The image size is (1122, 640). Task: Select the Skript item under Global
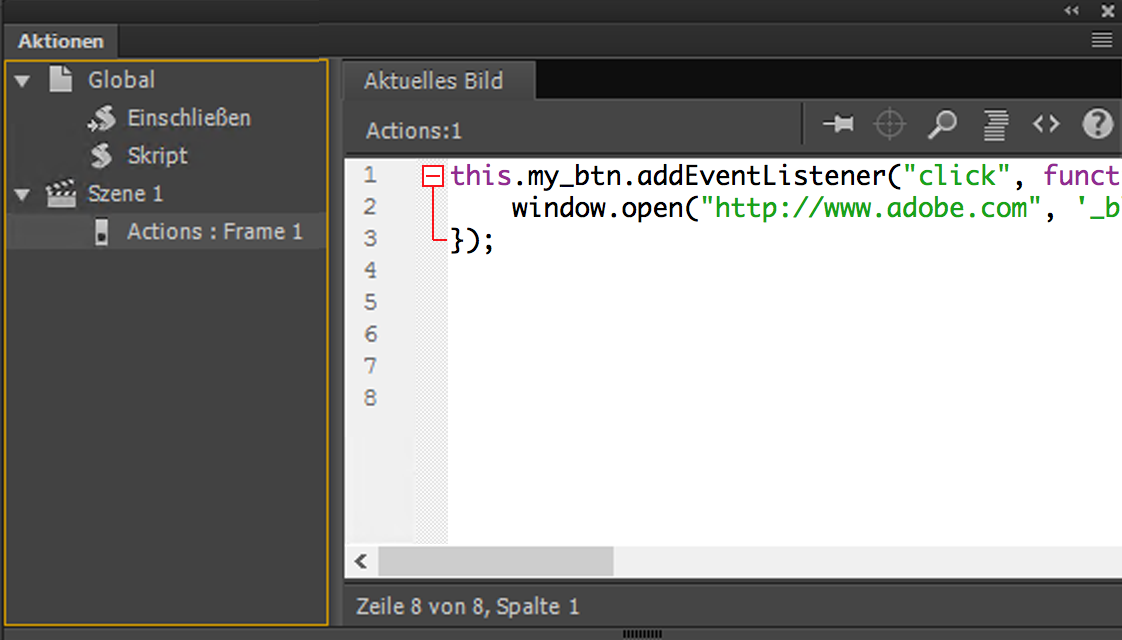[x=157, y=156]
